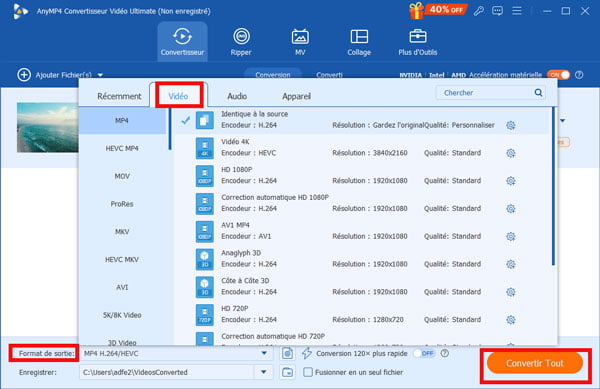
Task: Click the Enregistrer path field
Action: tap(167, 372)
